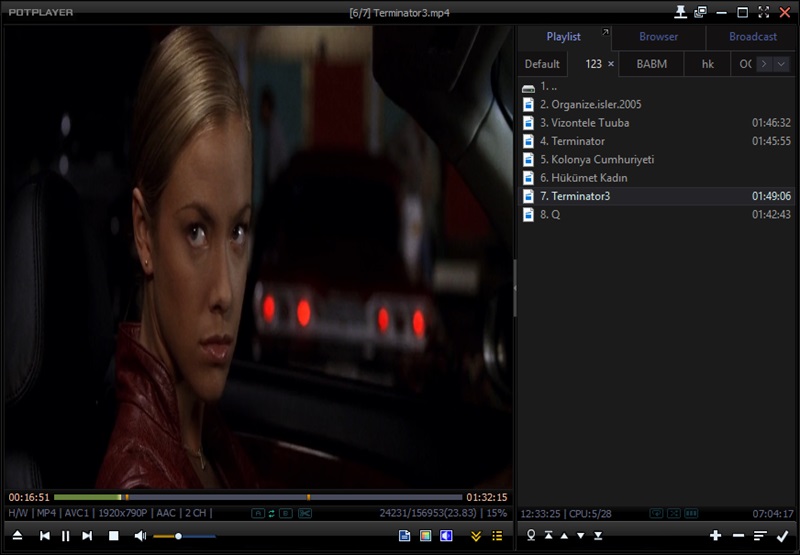The image size is (800, 555).
Task: Select '2. Organize.isler.2005' in playlist
Action: coord(657,105)
